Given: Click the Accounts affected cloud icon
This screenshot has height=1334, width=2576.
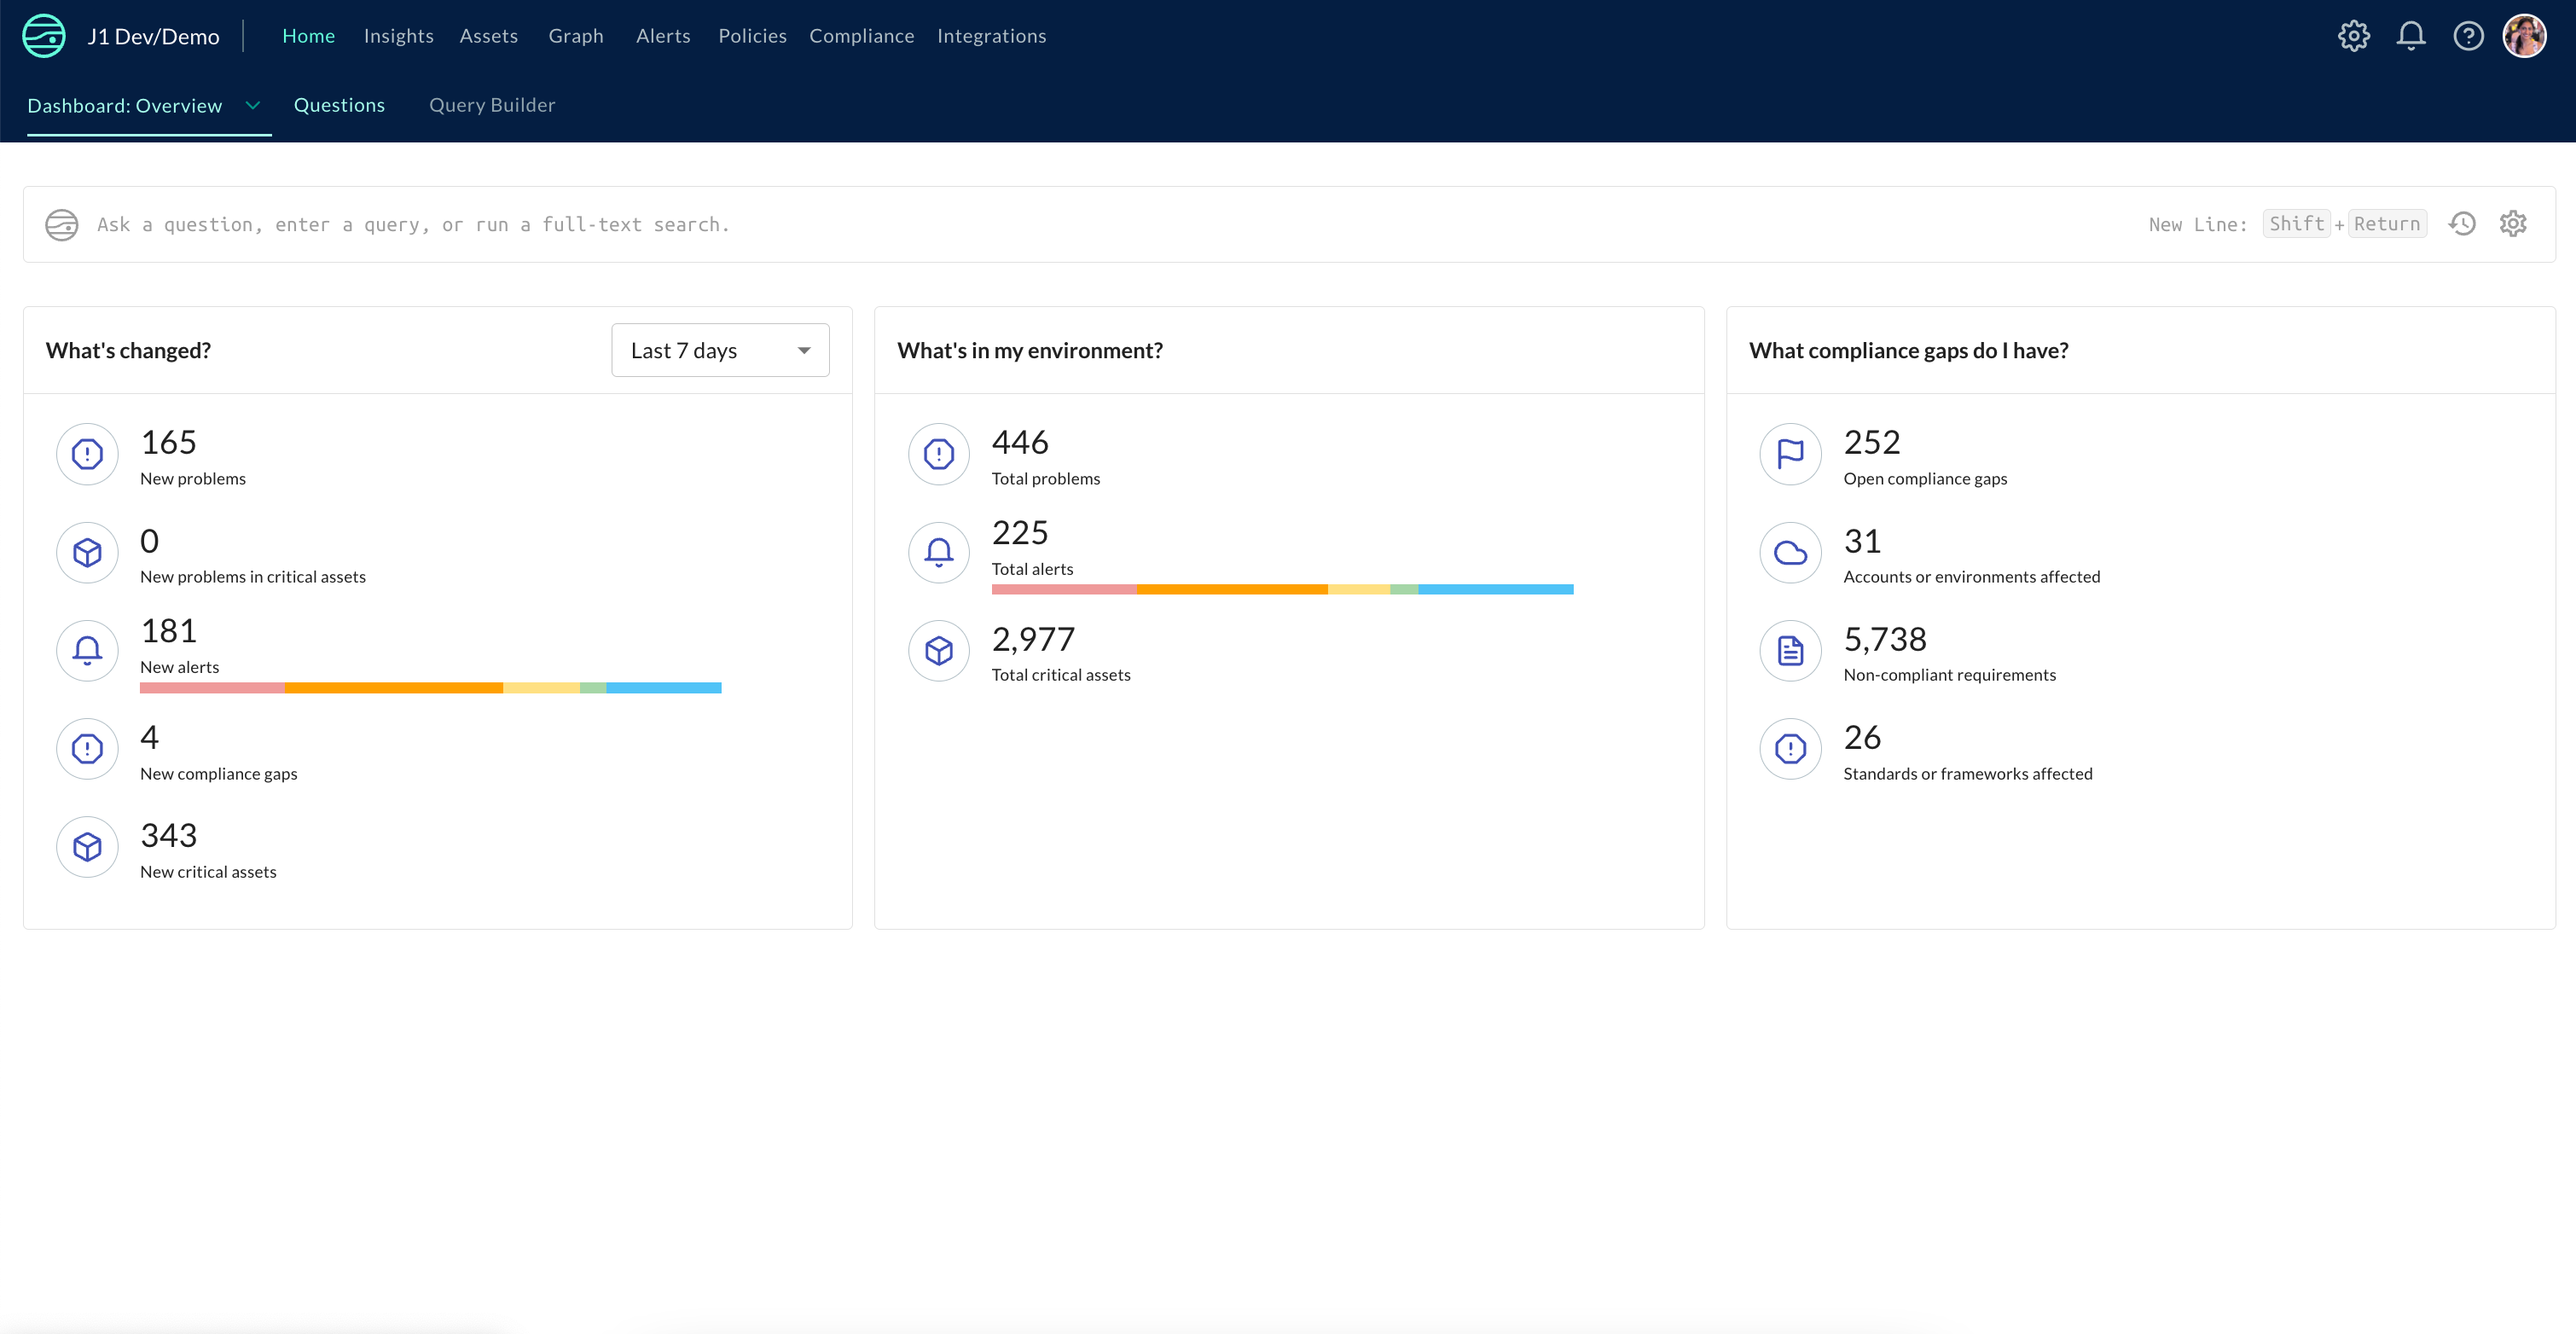Looking at the screenshot, I should (1790, 552).
